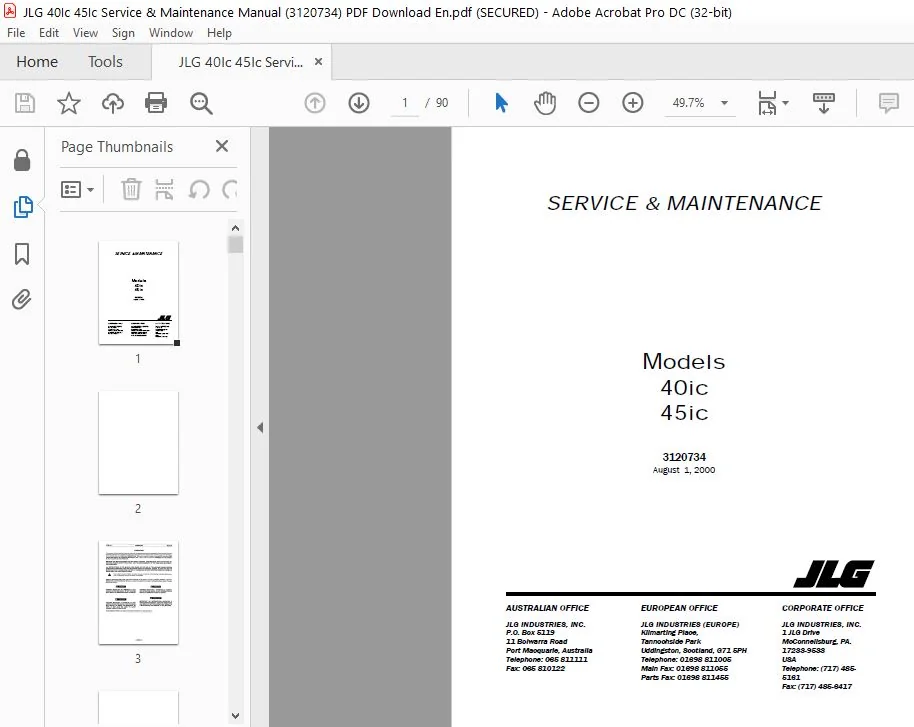Viewport: 914px width, 727px height.
Task: Activate the Selection arrow tool
Action: [x=501, y=103]
